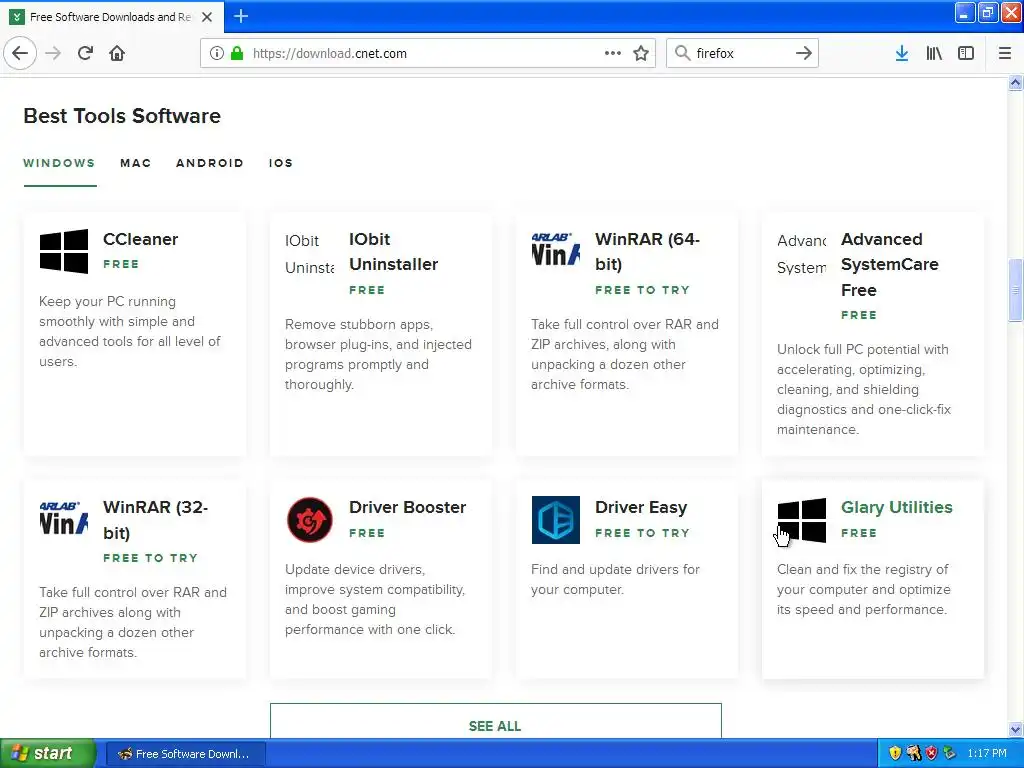Open the Library icon

[934, 53]
